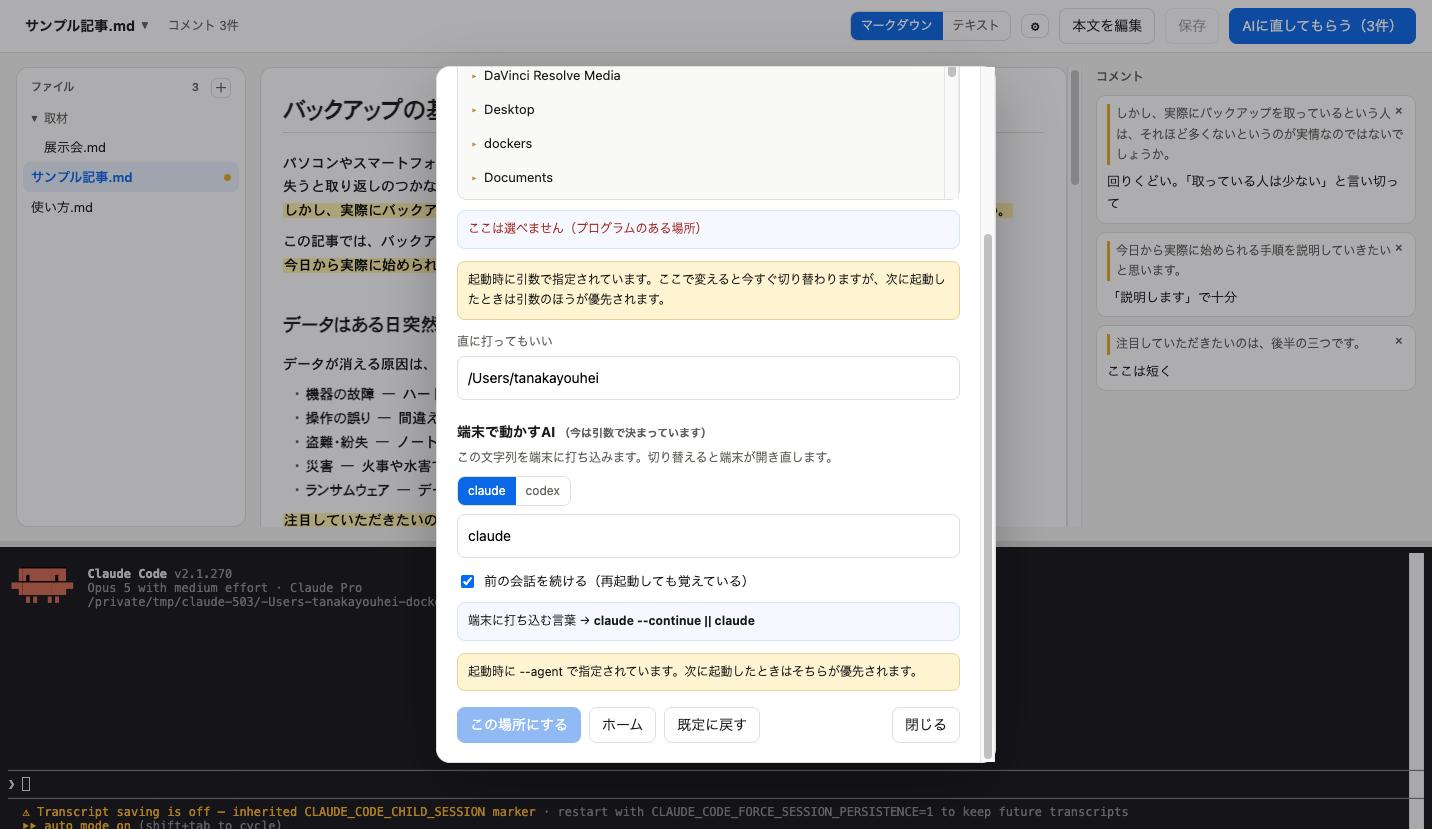The height and width of the screenshot is (829, 1432).
Task: Select サンプル記事.md in file list
Action: [131, 177]
